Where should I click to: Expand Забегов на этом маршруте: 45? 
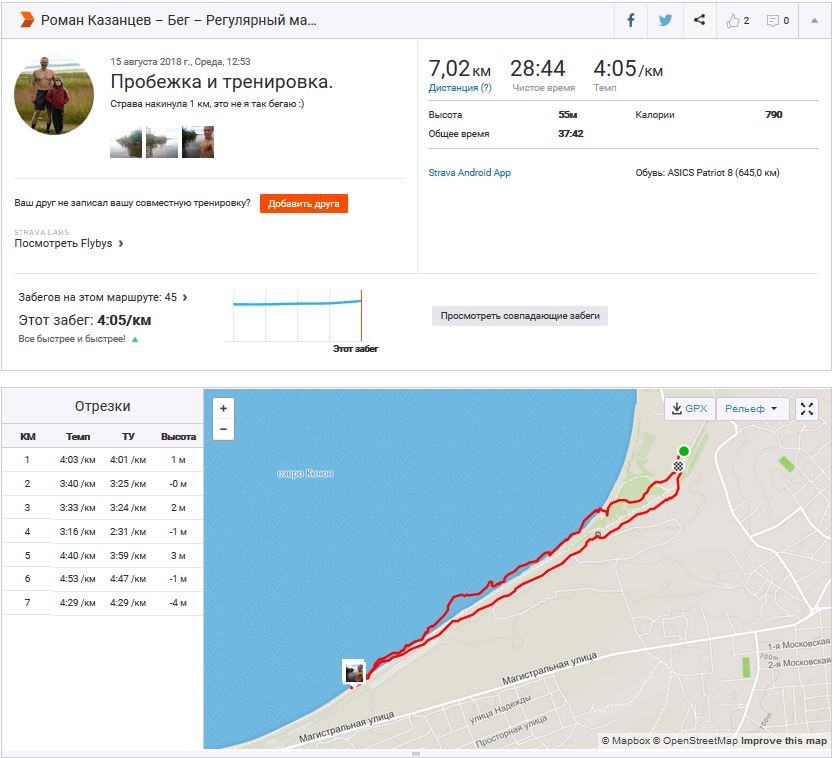(103, 297)
